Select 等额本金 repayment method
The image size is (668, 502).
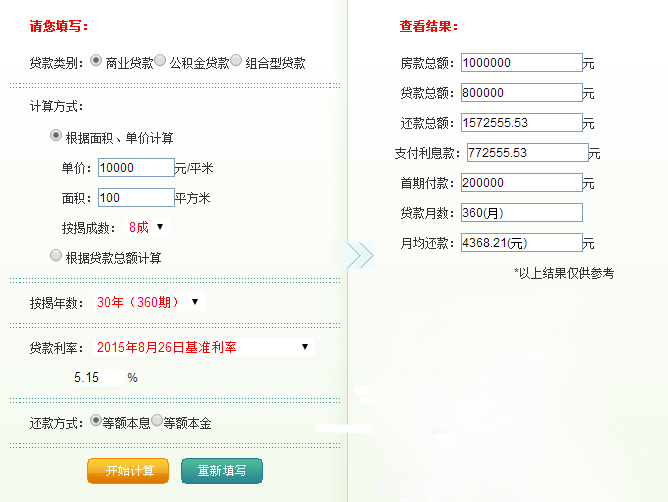(x=157, y=422)
